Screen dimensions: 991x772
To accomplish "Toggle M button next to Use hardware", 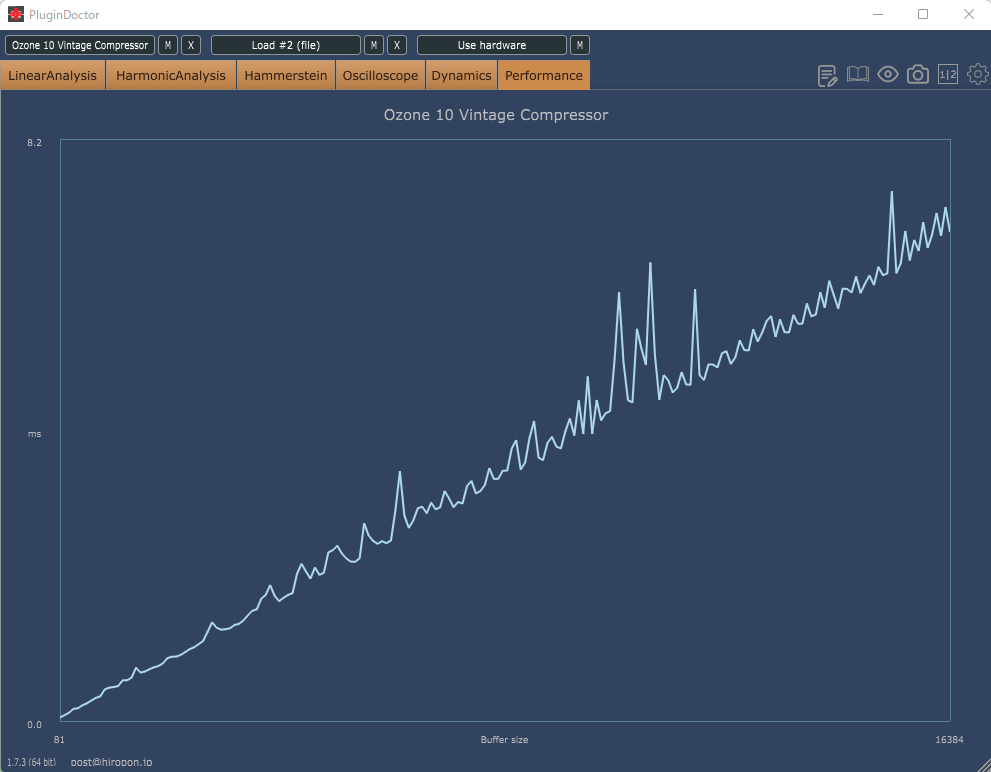I will 580,45.
